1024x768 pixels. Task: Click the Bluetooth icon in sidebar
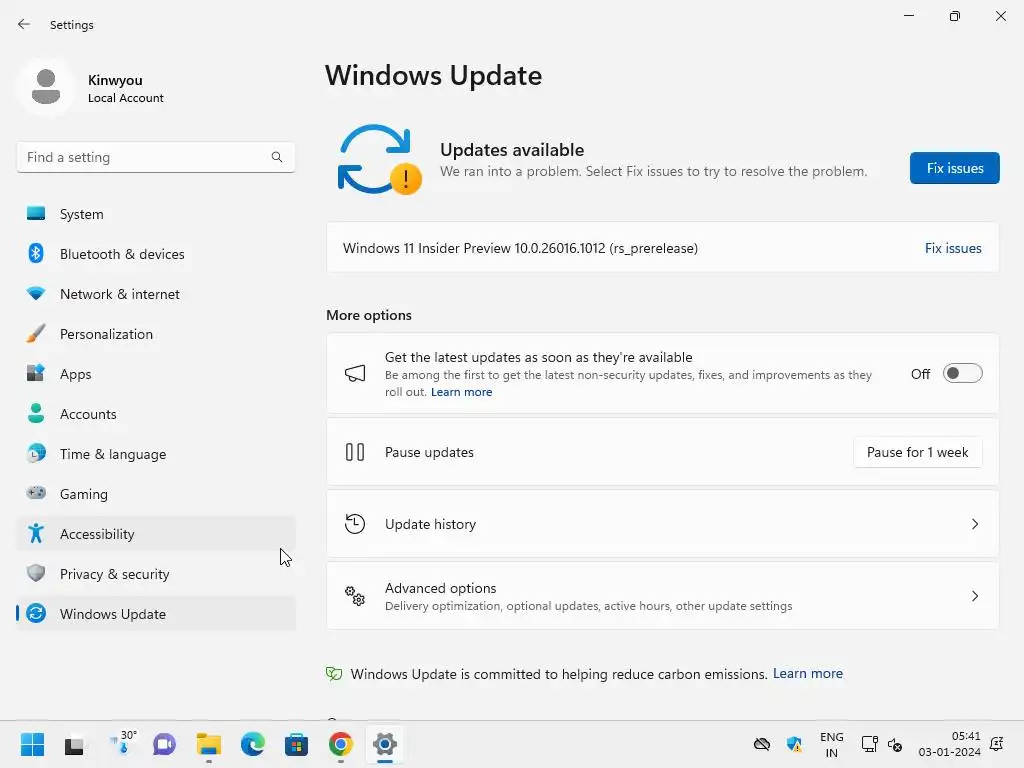click(x=36, y=253)
